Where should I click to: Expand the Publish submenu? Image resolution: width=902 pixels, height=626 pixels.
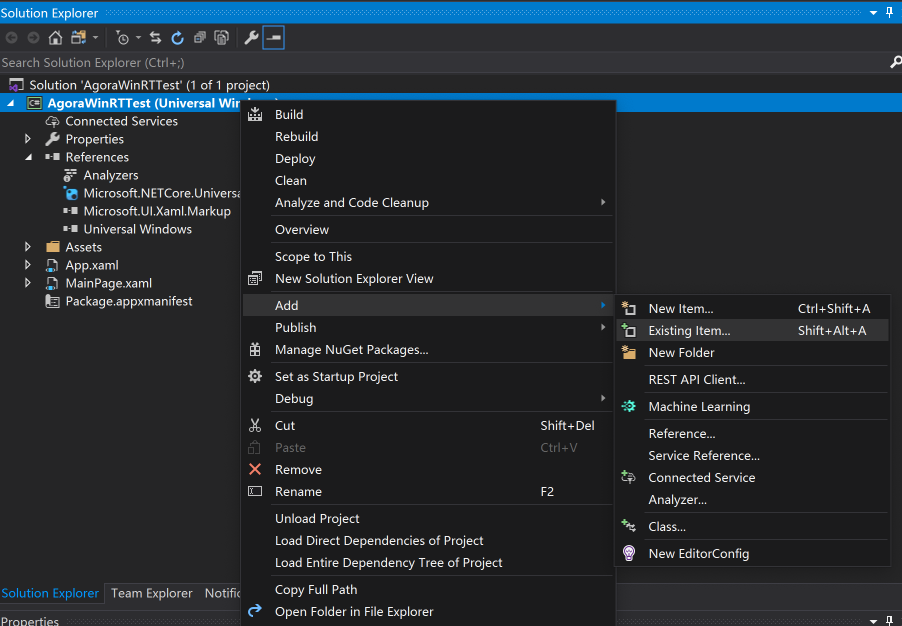429,327
